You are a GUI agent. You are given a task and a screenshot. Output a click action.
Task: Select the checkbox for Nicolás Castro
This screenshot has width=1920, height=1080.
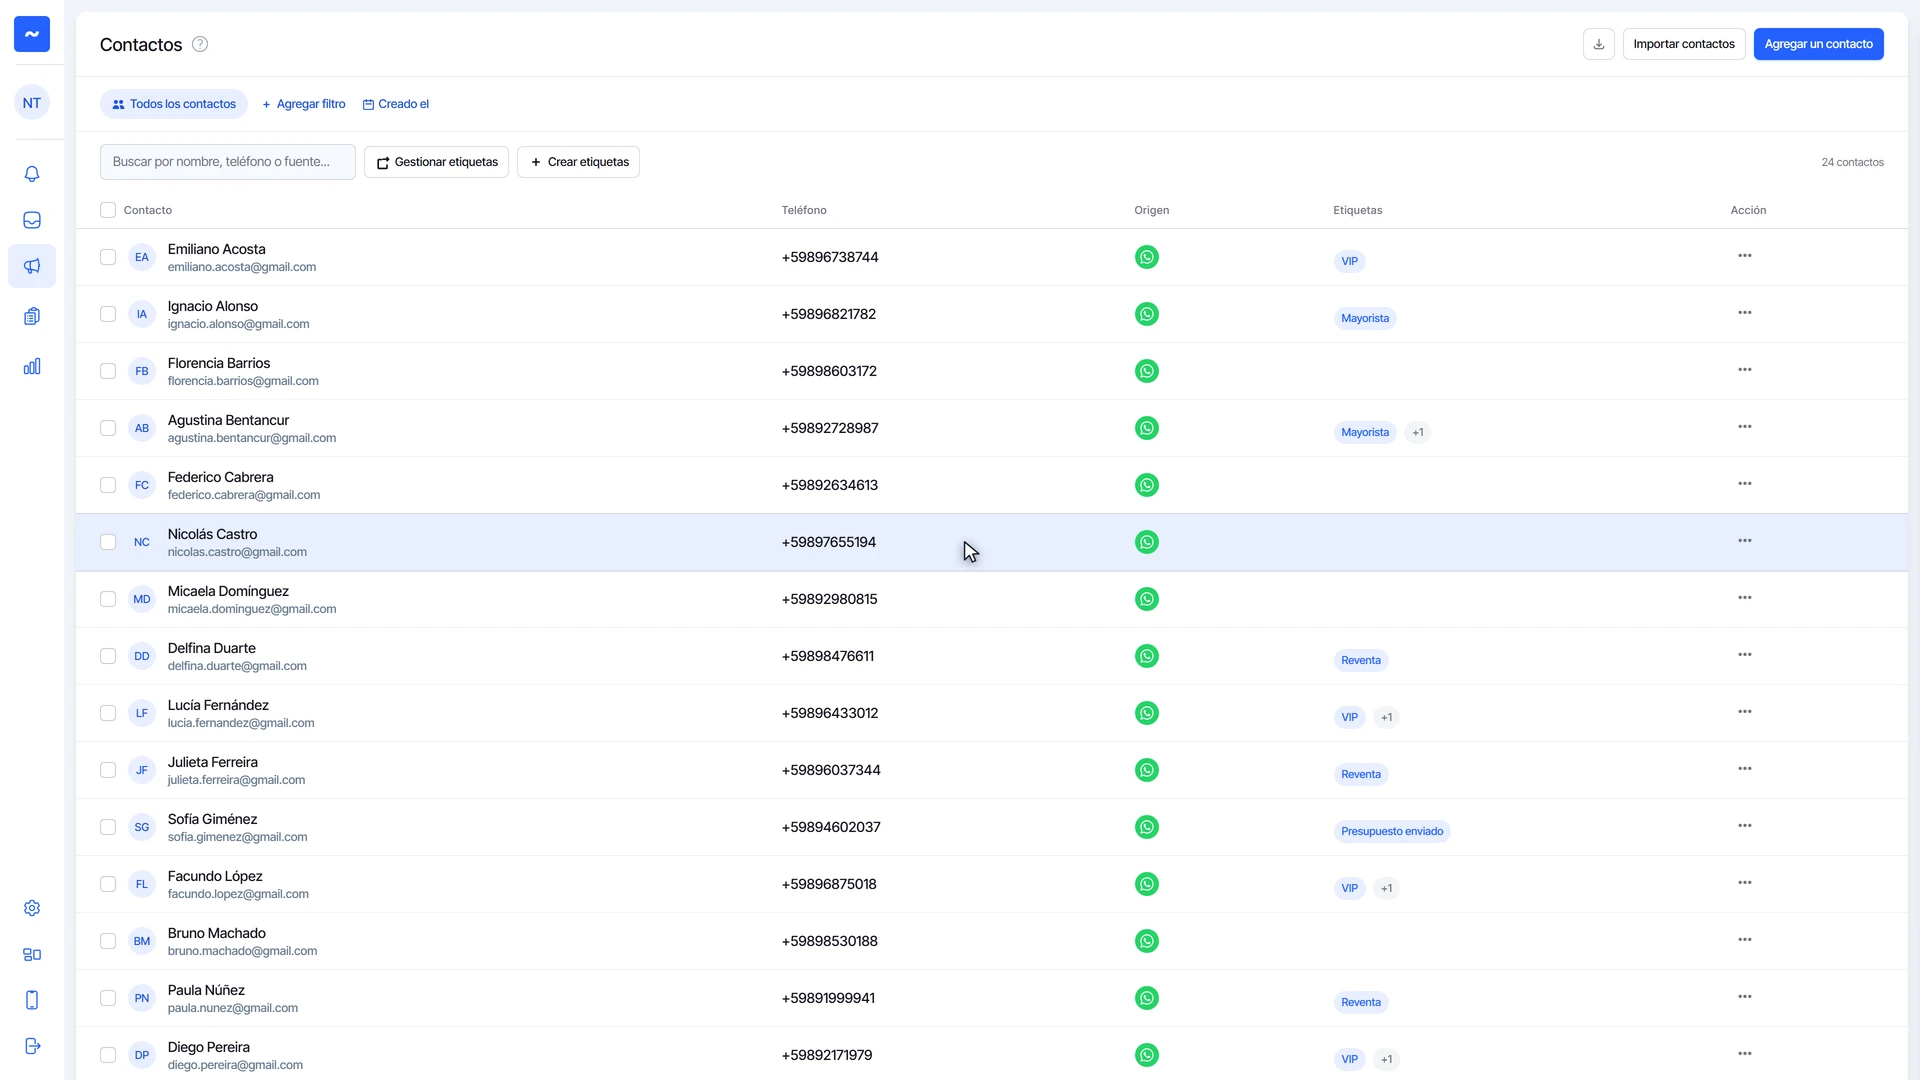108,542
